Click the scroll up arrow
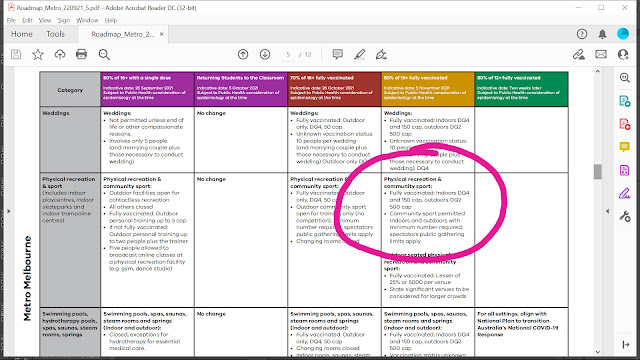The image size is (640, 360). tap(598, 71)
